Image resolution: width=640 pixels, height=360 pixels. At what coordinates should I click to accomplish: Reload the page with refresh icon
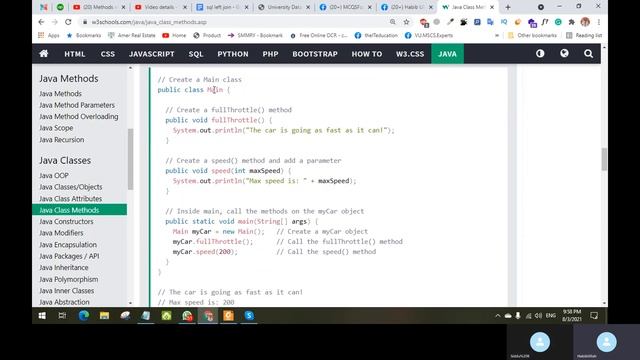tap(68, 22)
